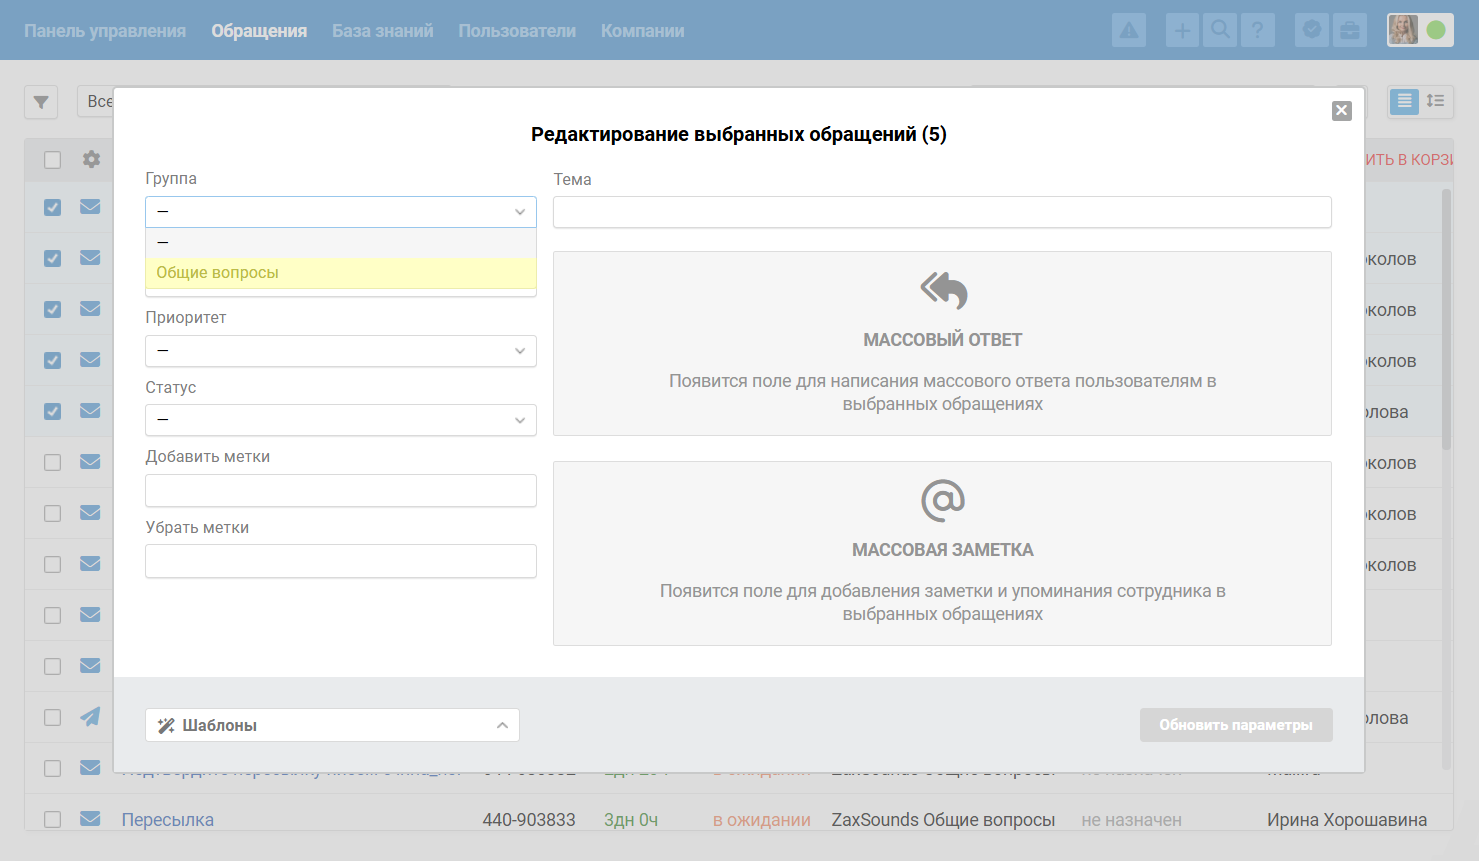Switch to compact list view icon
Viewport: 1479px width, 861px height.
(x=1435, y=101)
